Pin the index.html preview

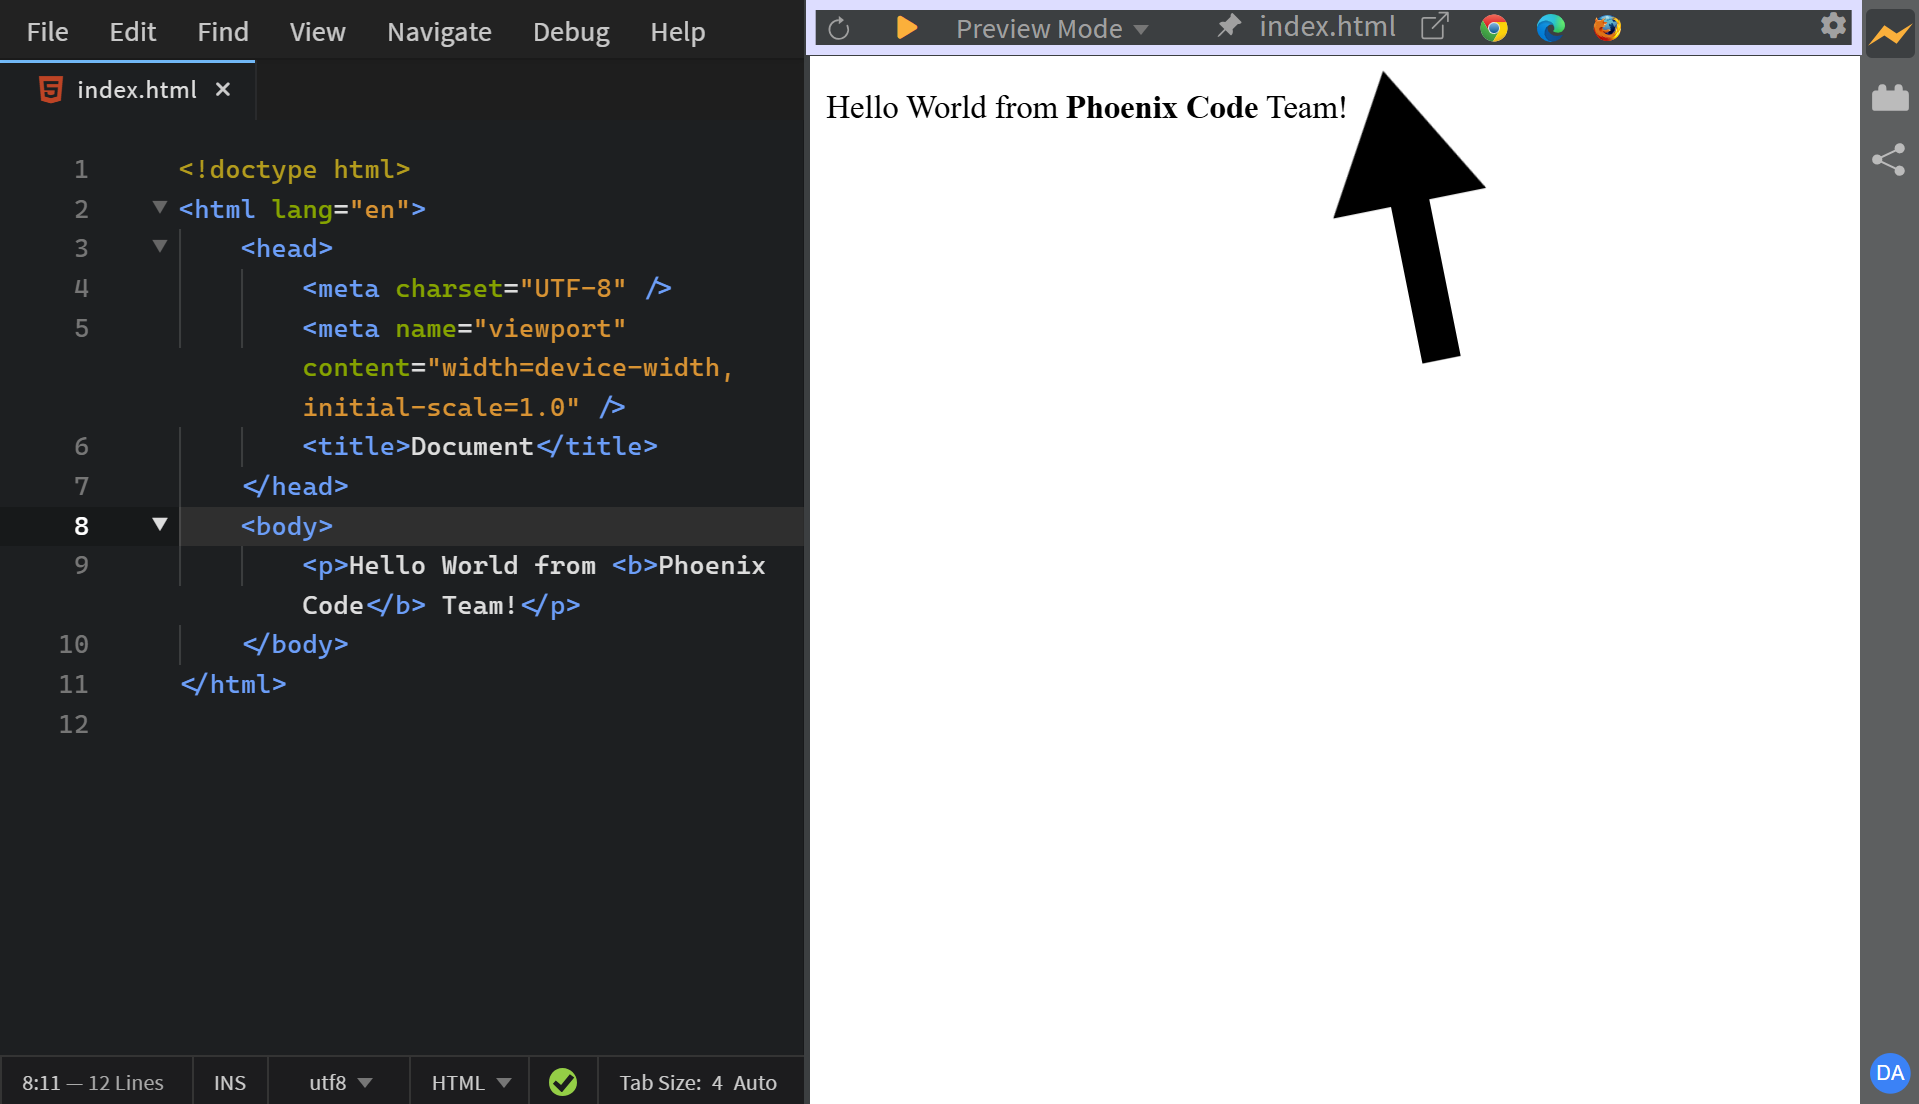point(1228,26)
